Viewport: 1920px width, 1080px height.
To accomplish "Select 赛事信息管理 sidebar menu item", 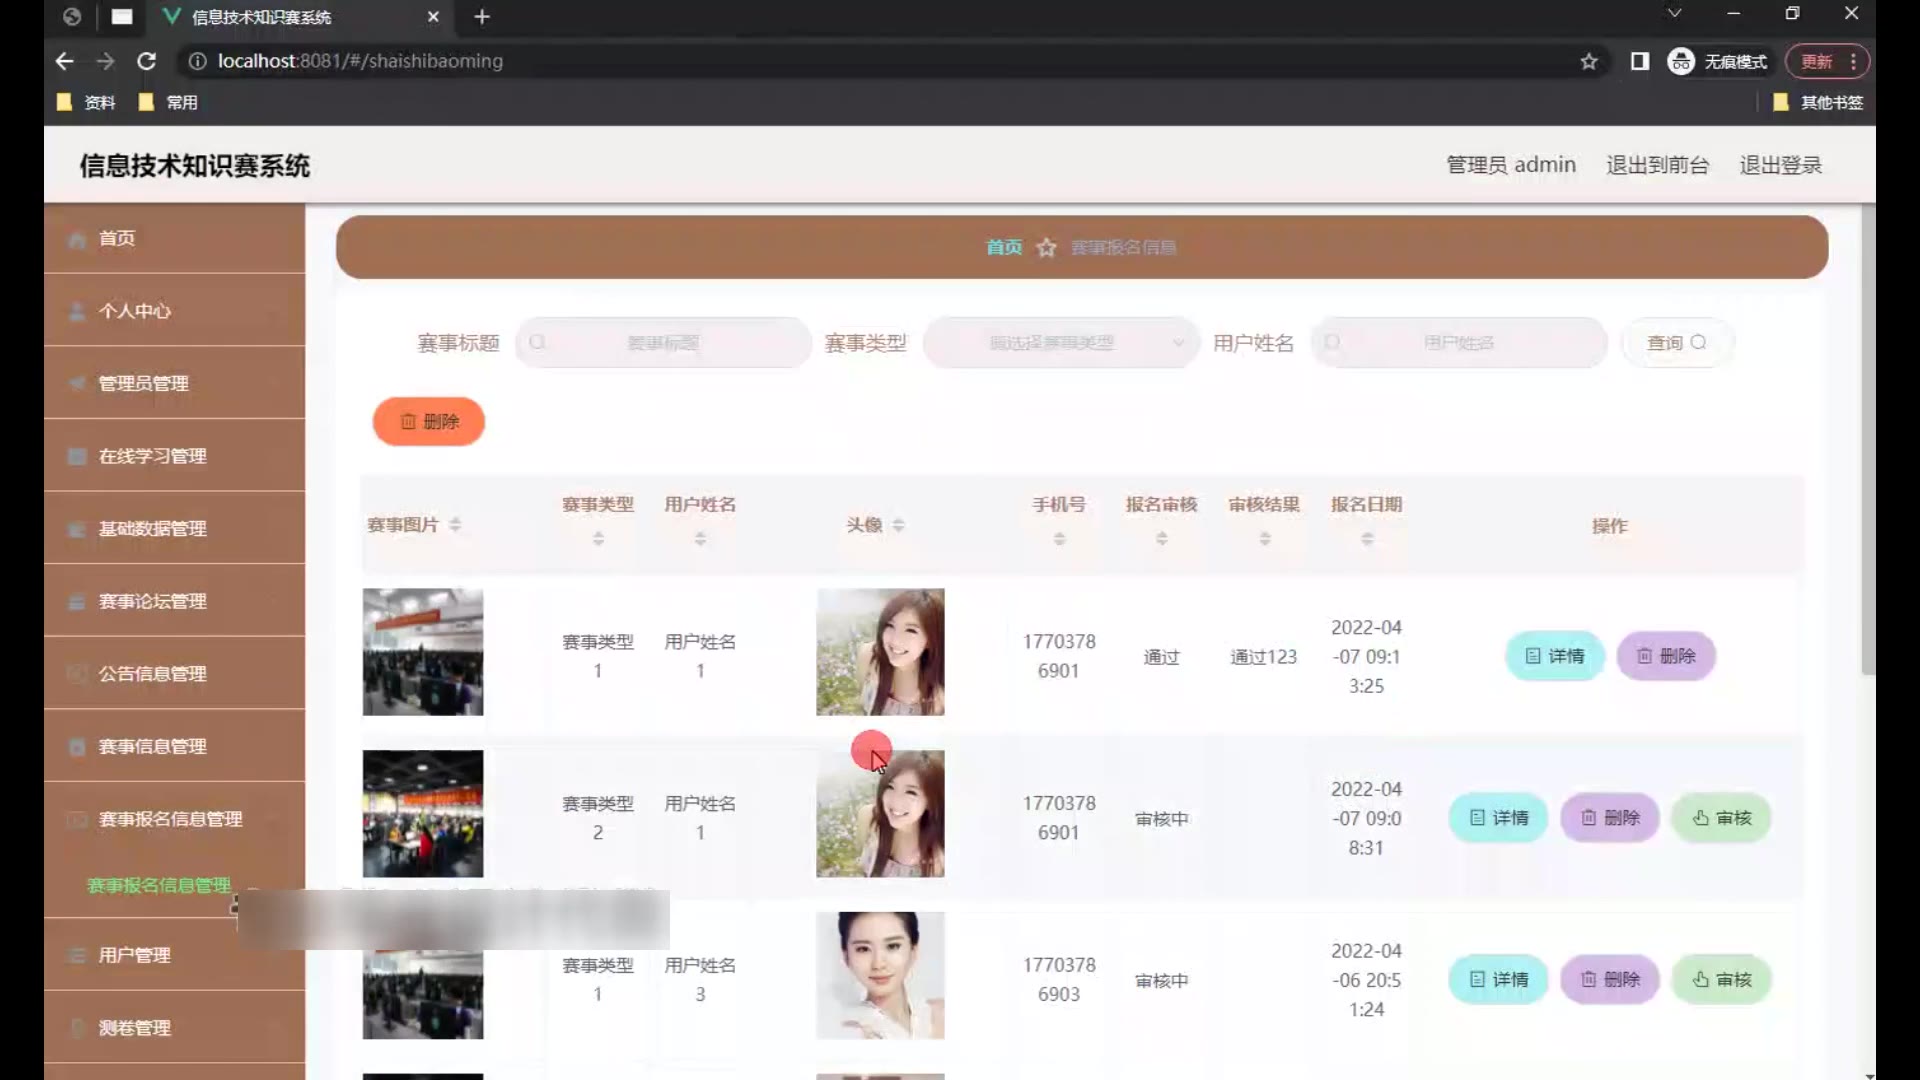I will 152,747.
